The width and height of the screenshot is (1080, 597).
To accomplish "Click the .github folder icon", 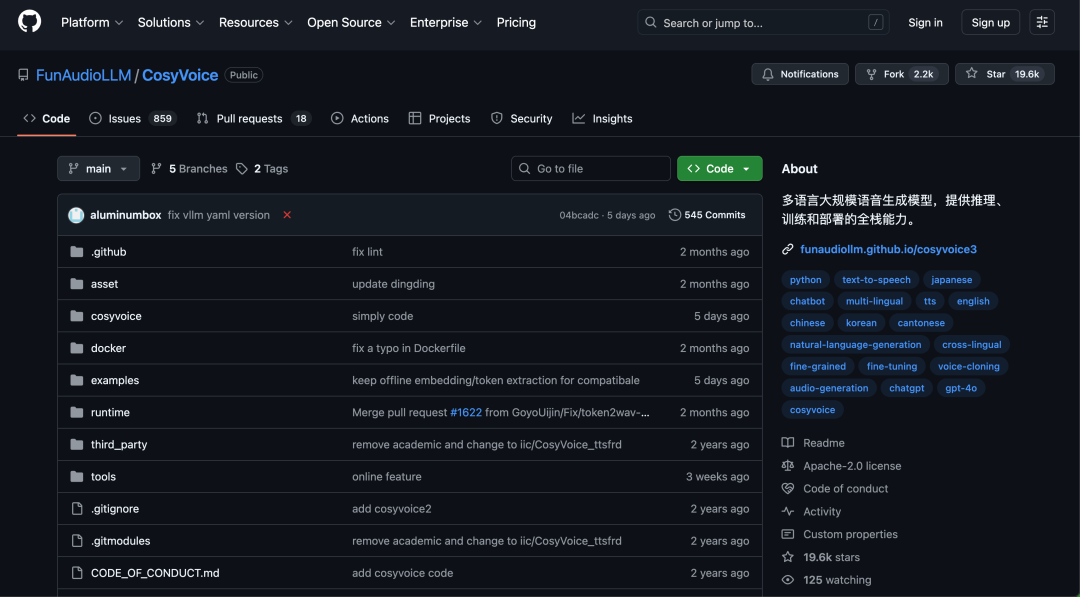I will [76, 252].
